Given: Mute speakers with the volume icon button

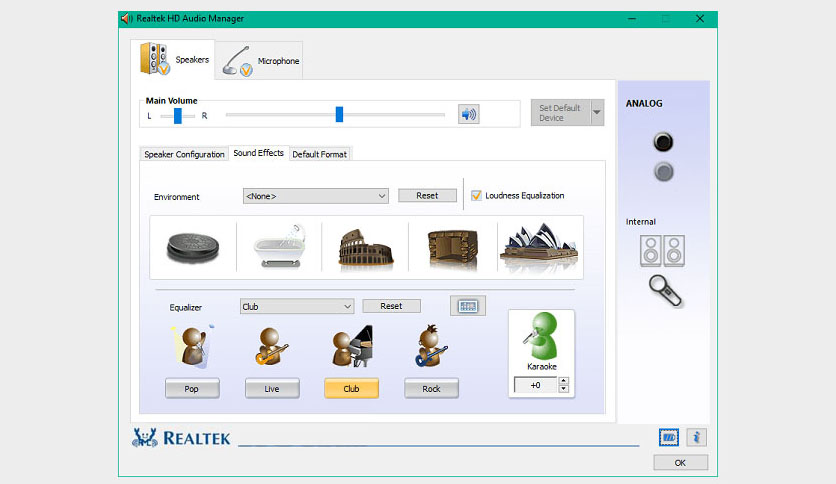Looking at the screenshot, I should 469,114.
